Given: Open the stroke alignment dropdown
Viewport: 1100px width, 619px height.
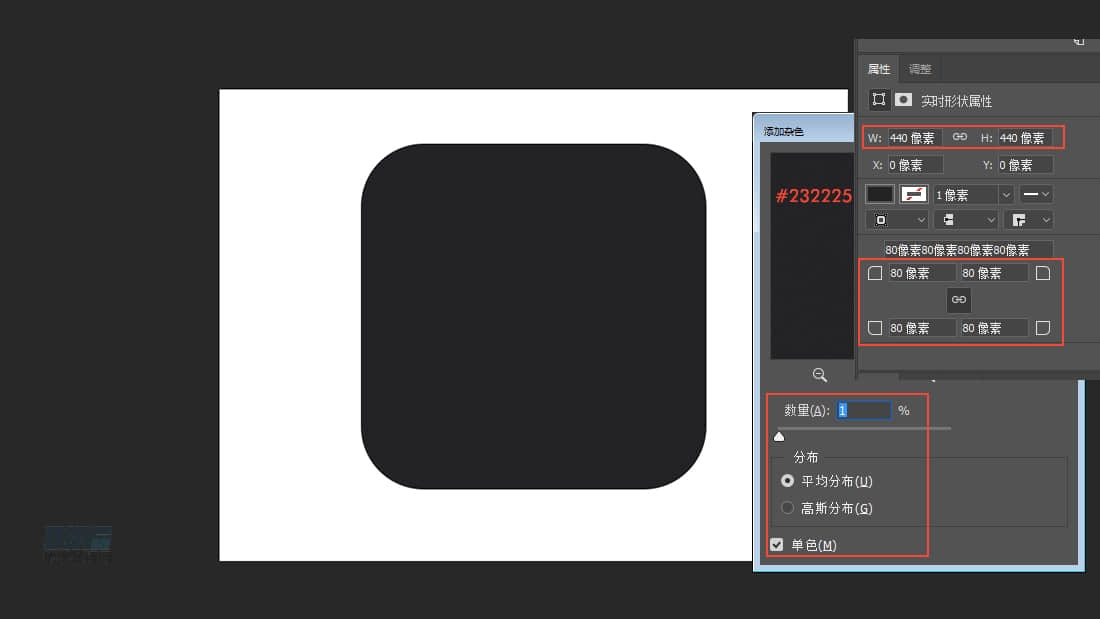Looking at the screenshot, I should (897, 220).
